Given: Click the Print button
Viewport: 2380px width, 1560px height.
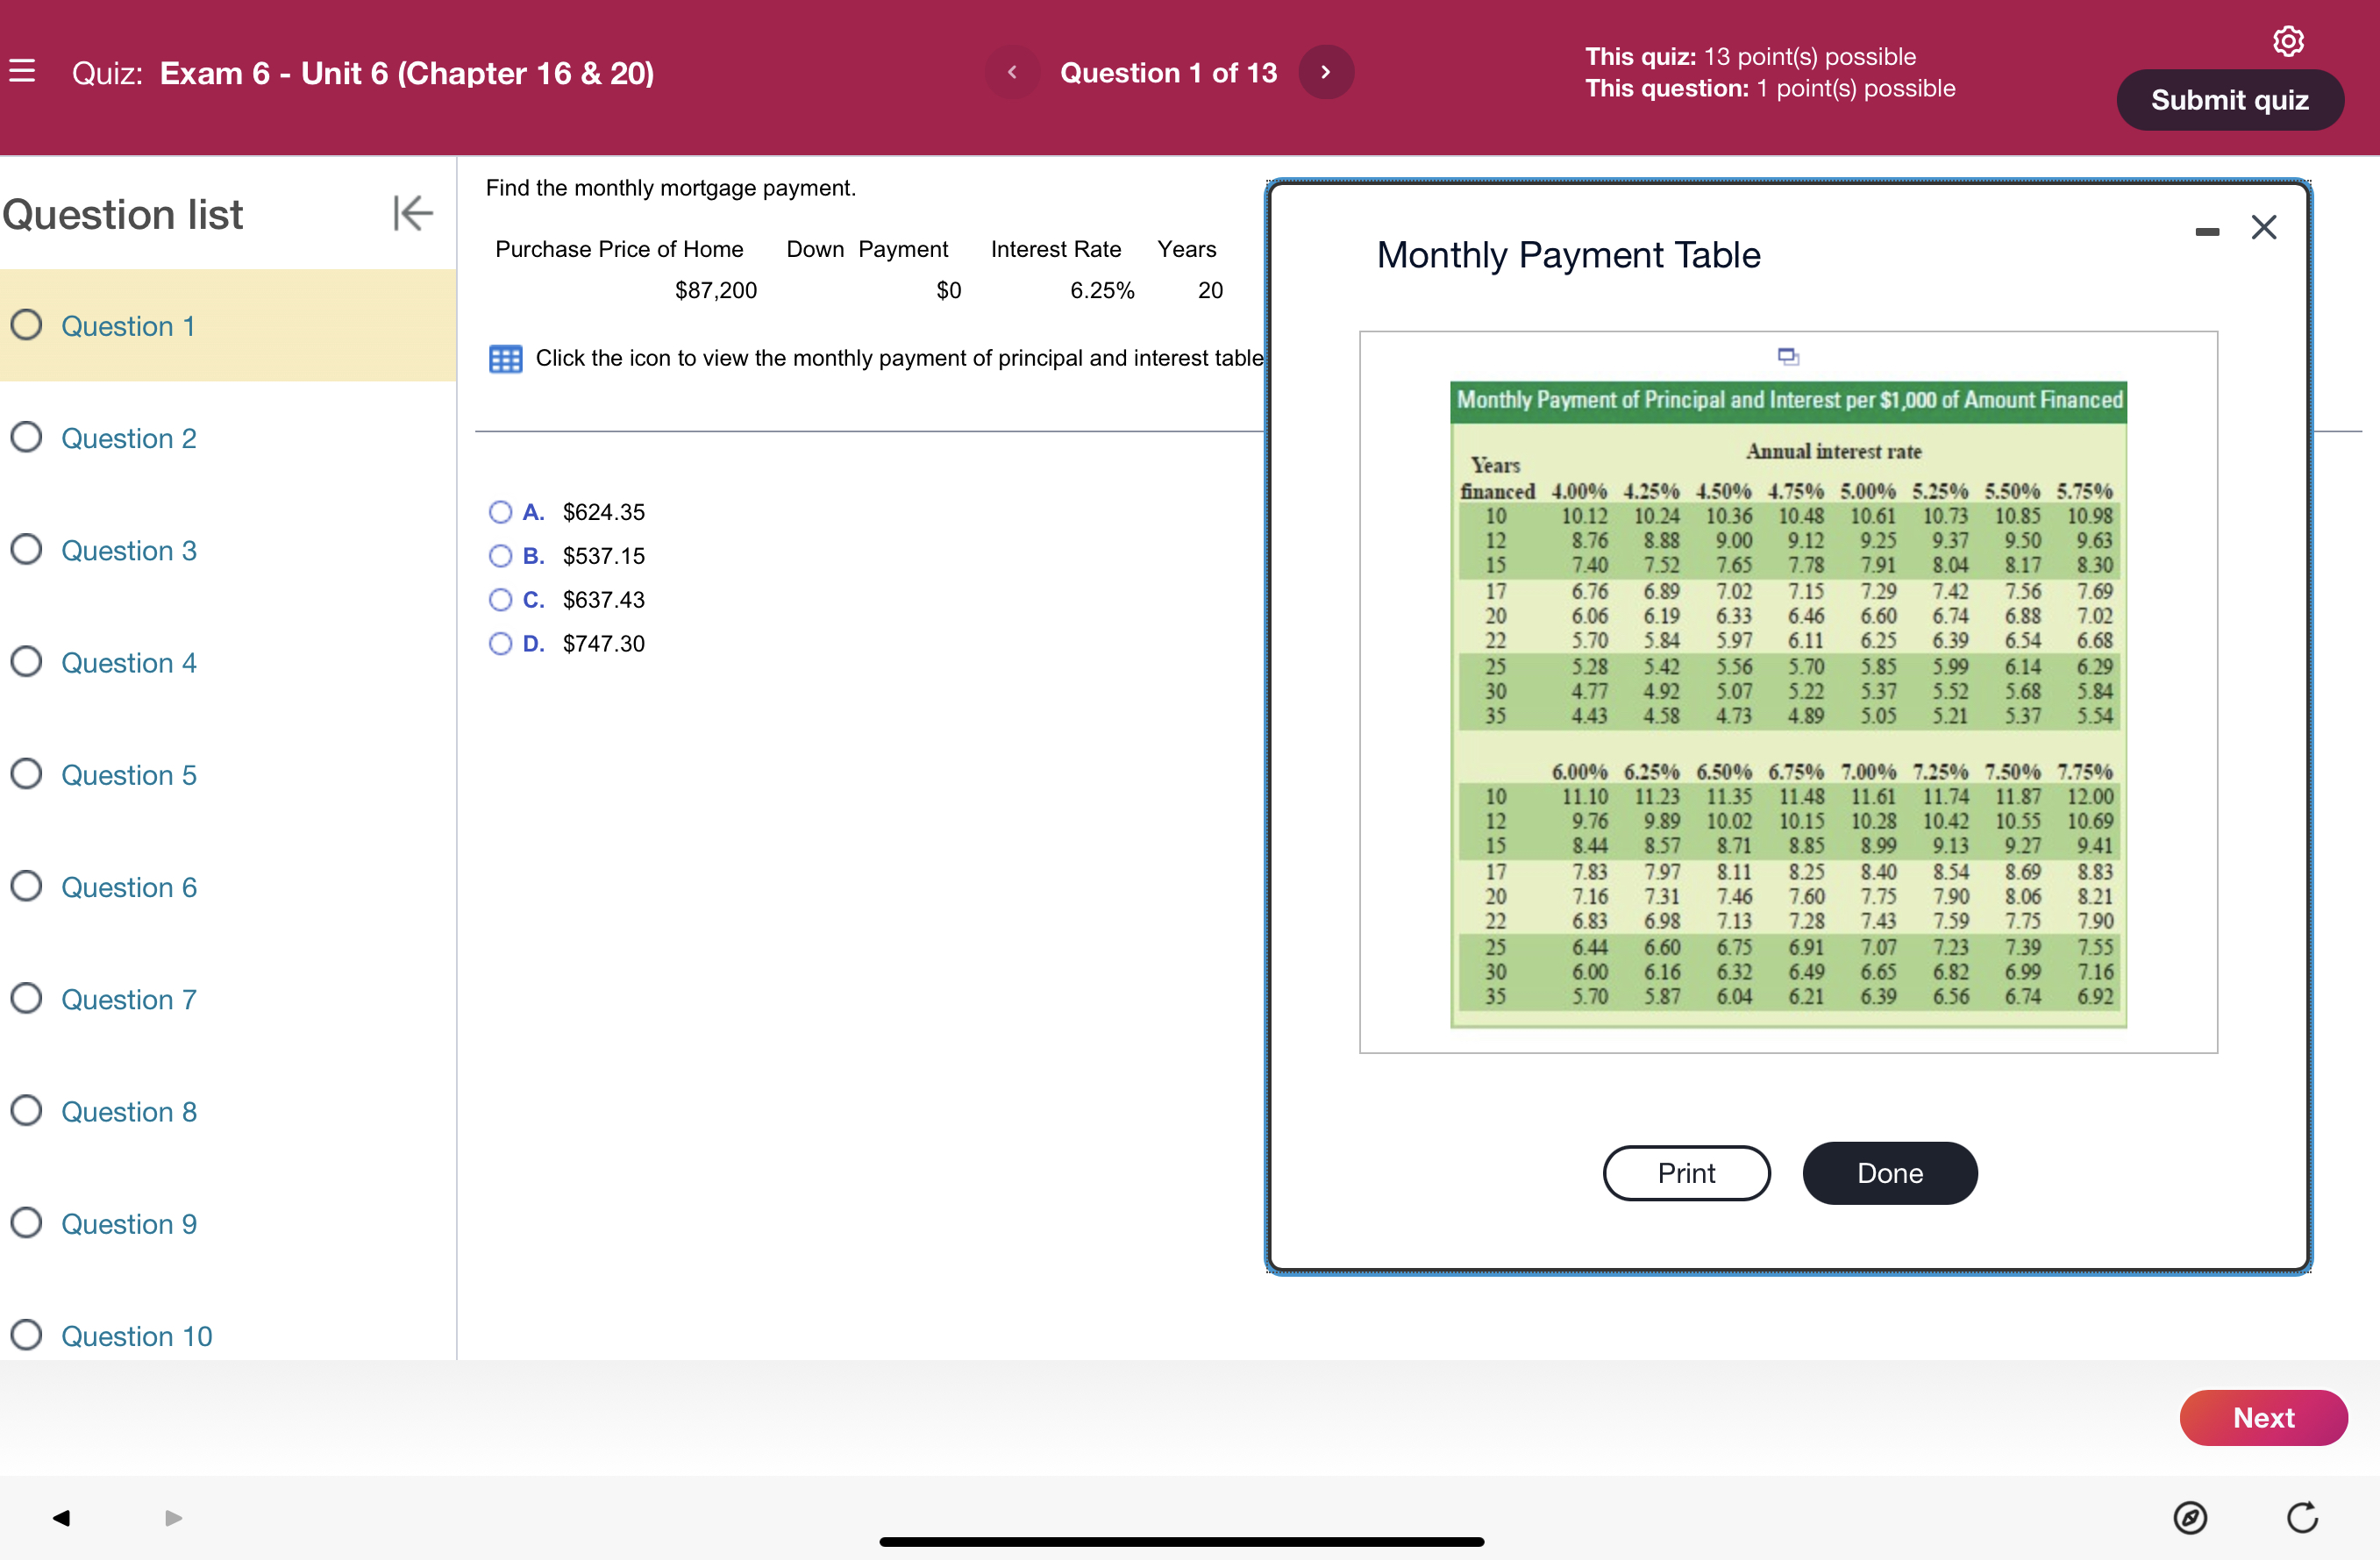Looking at the screenshot, I should 1686,1173.
